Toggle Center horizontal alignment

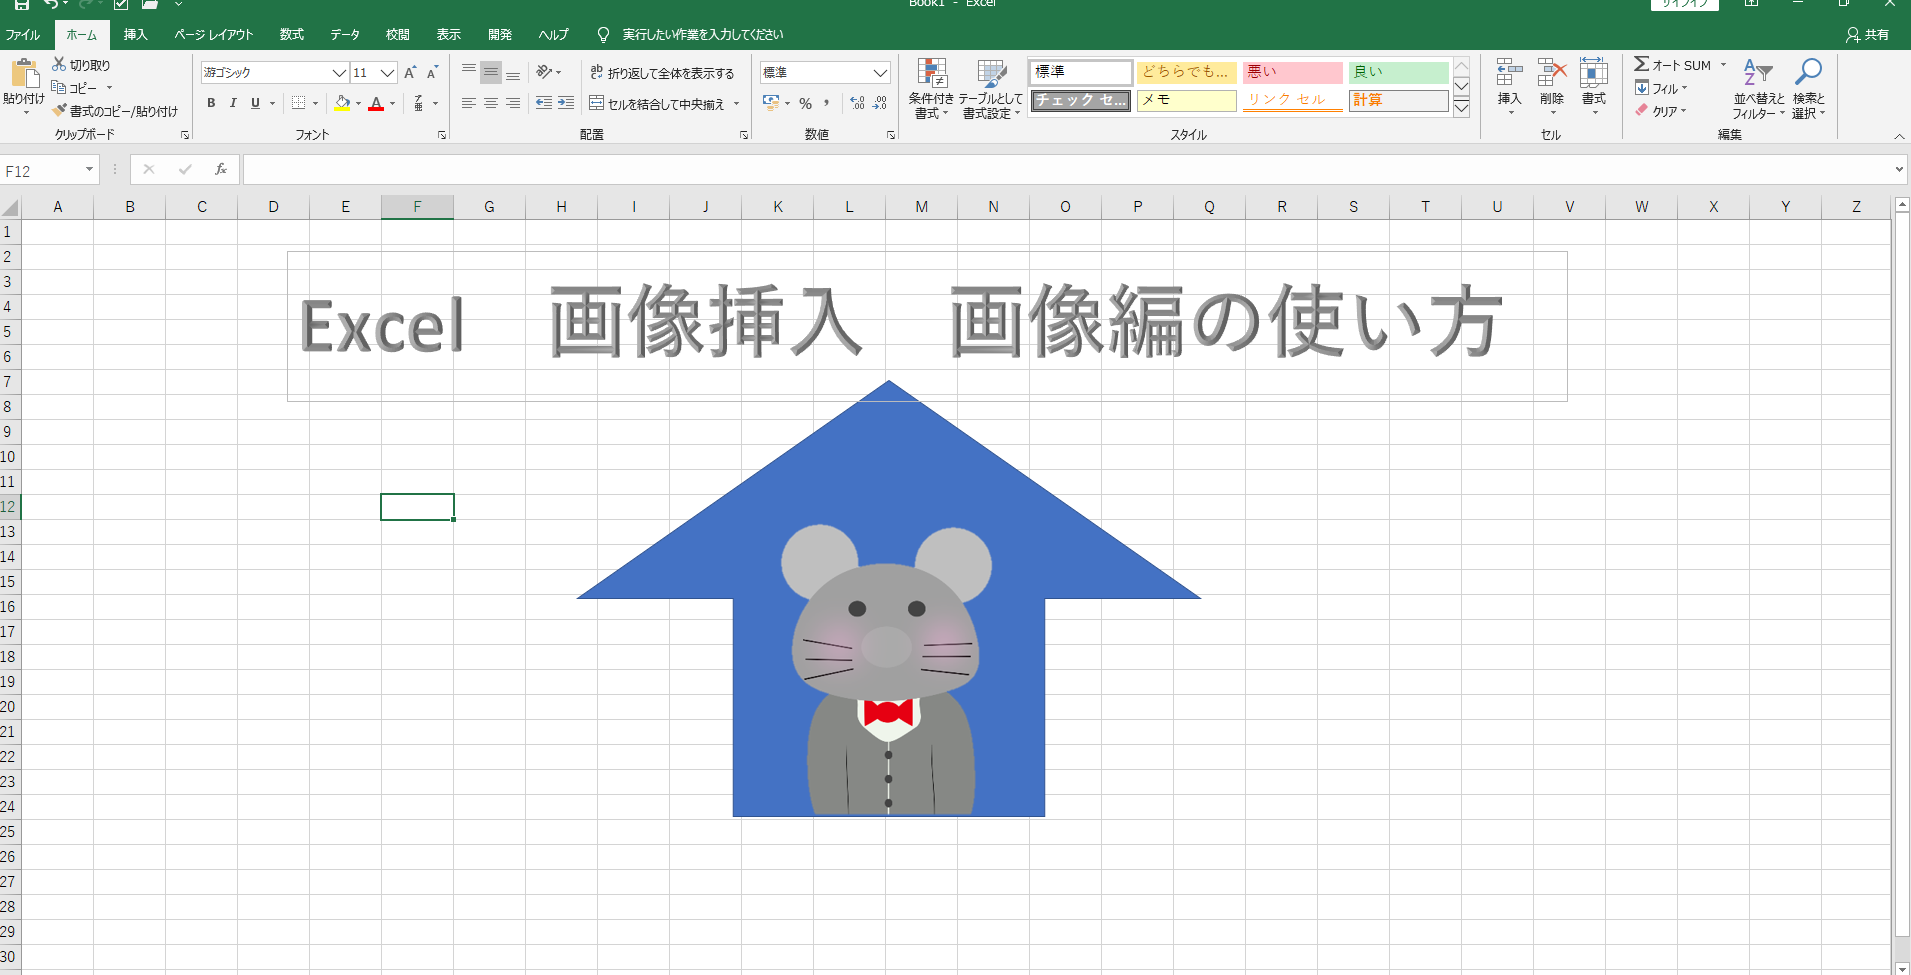tap(490, 103)
